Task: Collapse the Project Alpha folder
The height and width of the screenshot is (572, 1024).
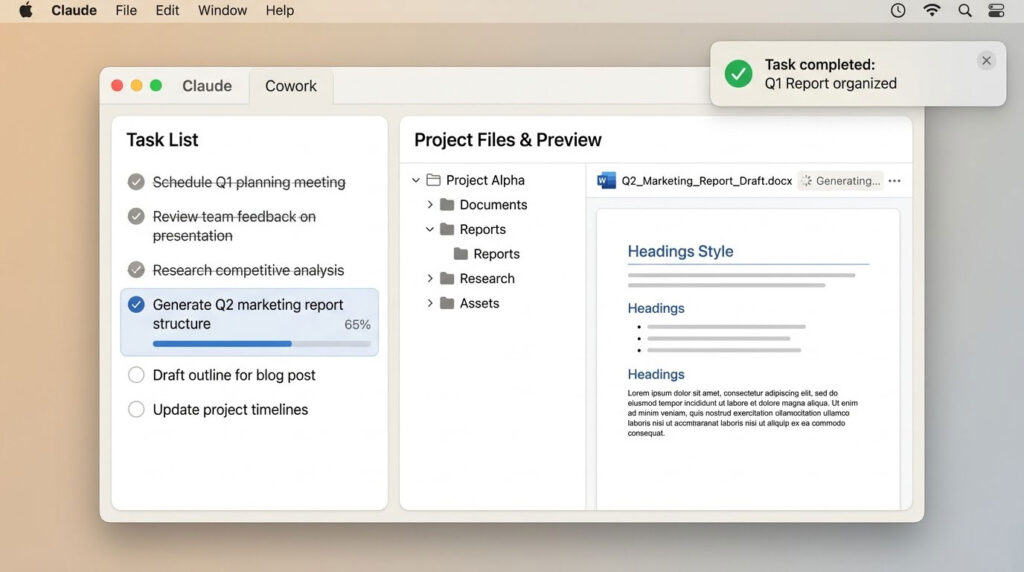Action: [416, 180]
